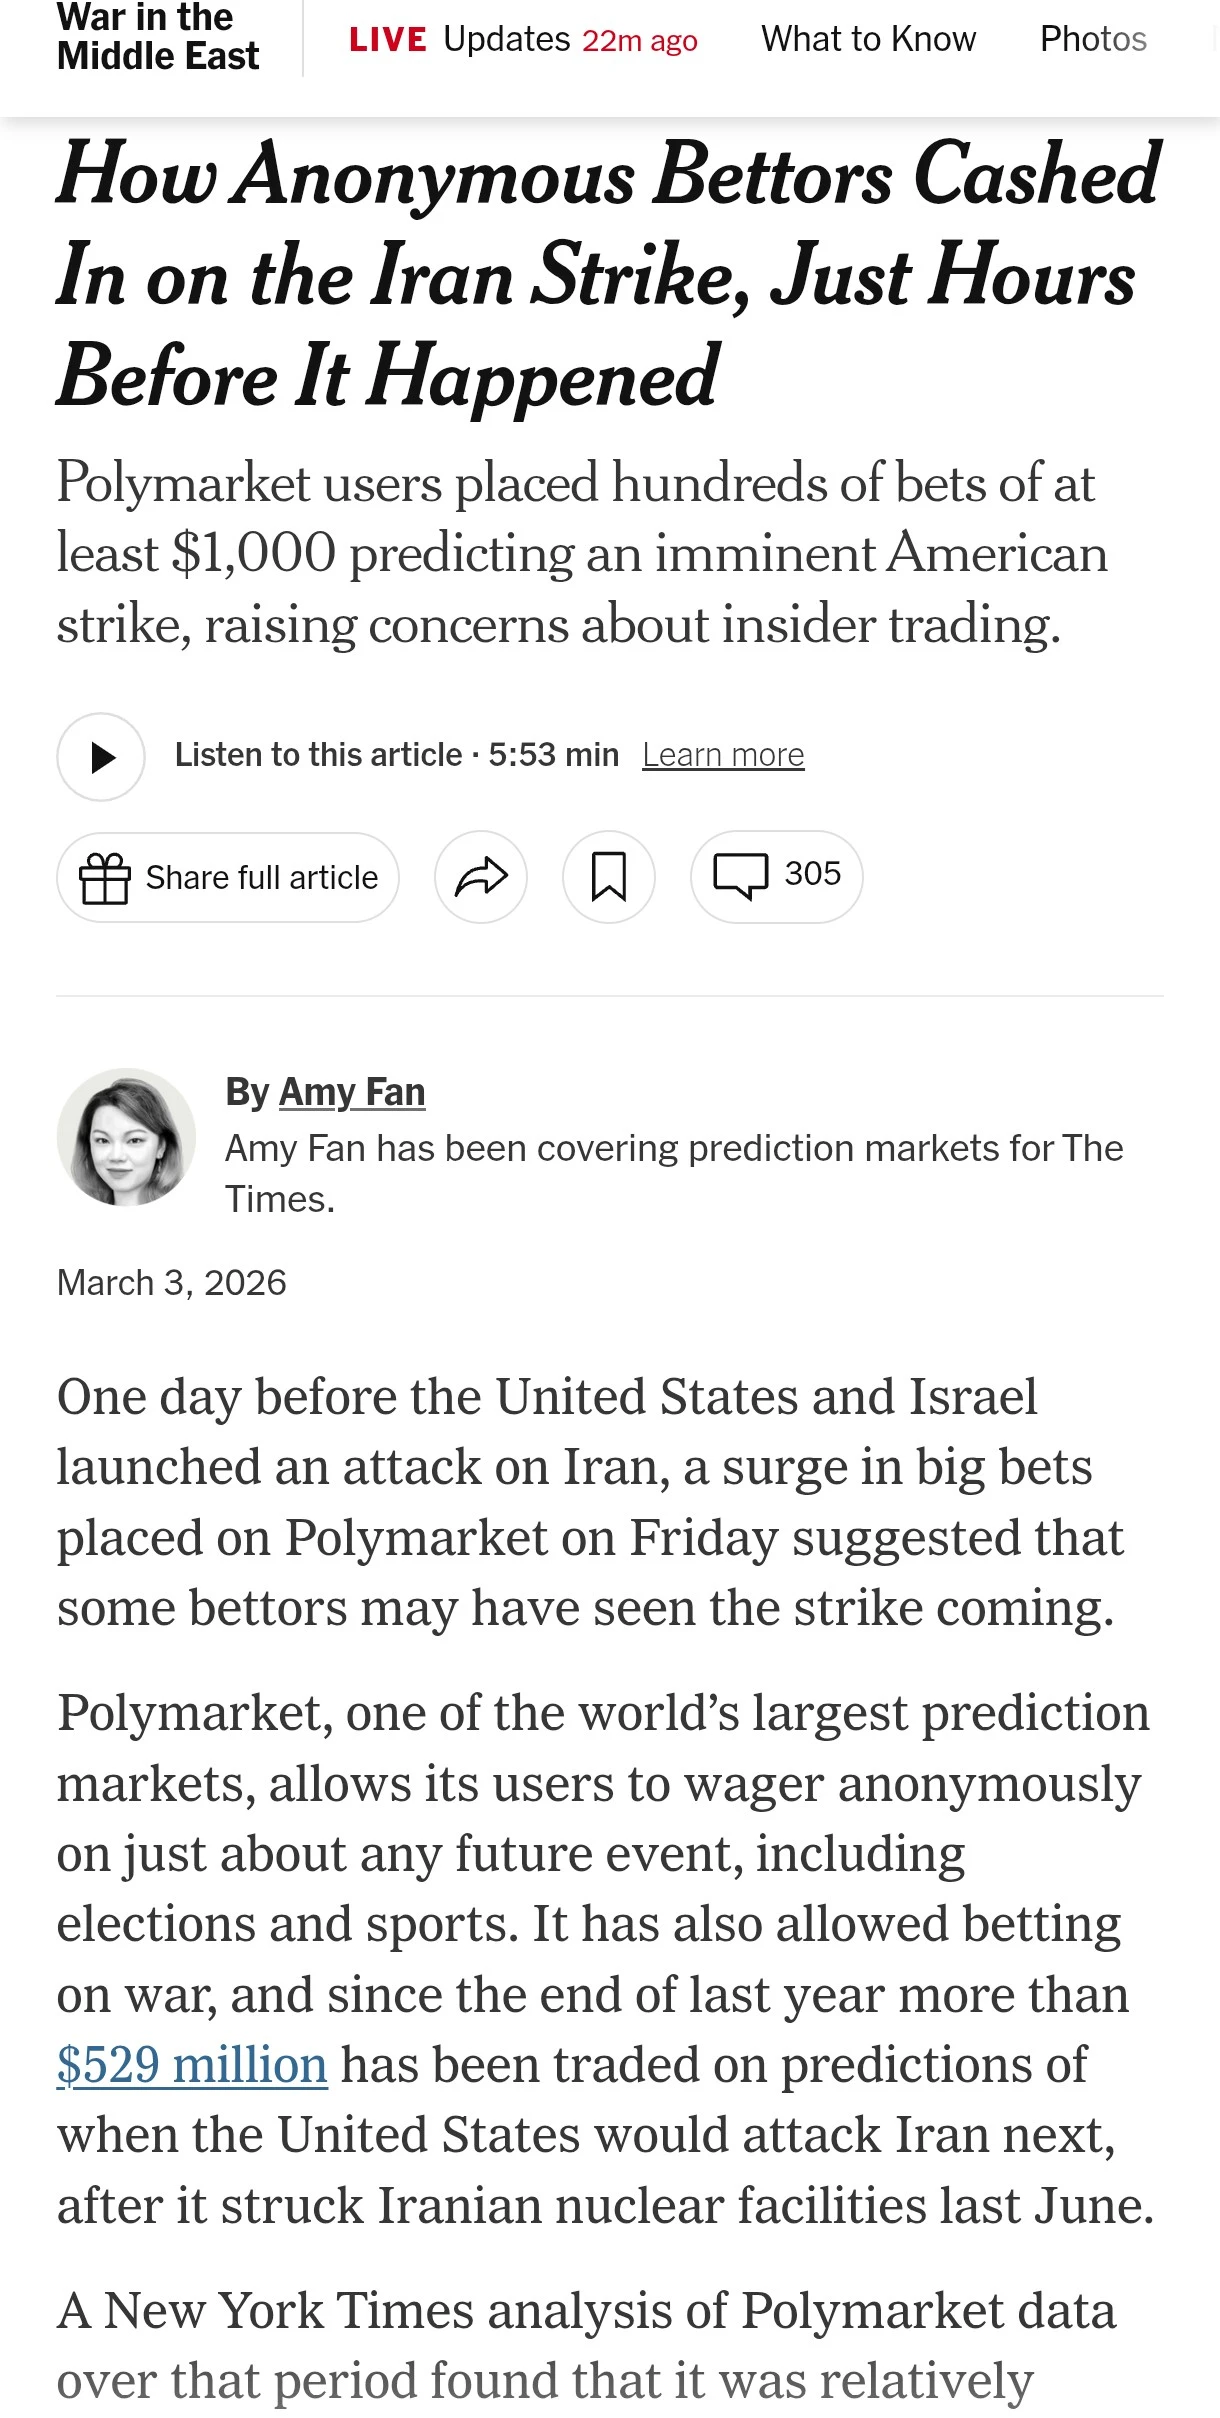Screen dimensions: 1220x2418
Task: Open 'War in the Middle East' section
Action: click(x=158, y=37)
